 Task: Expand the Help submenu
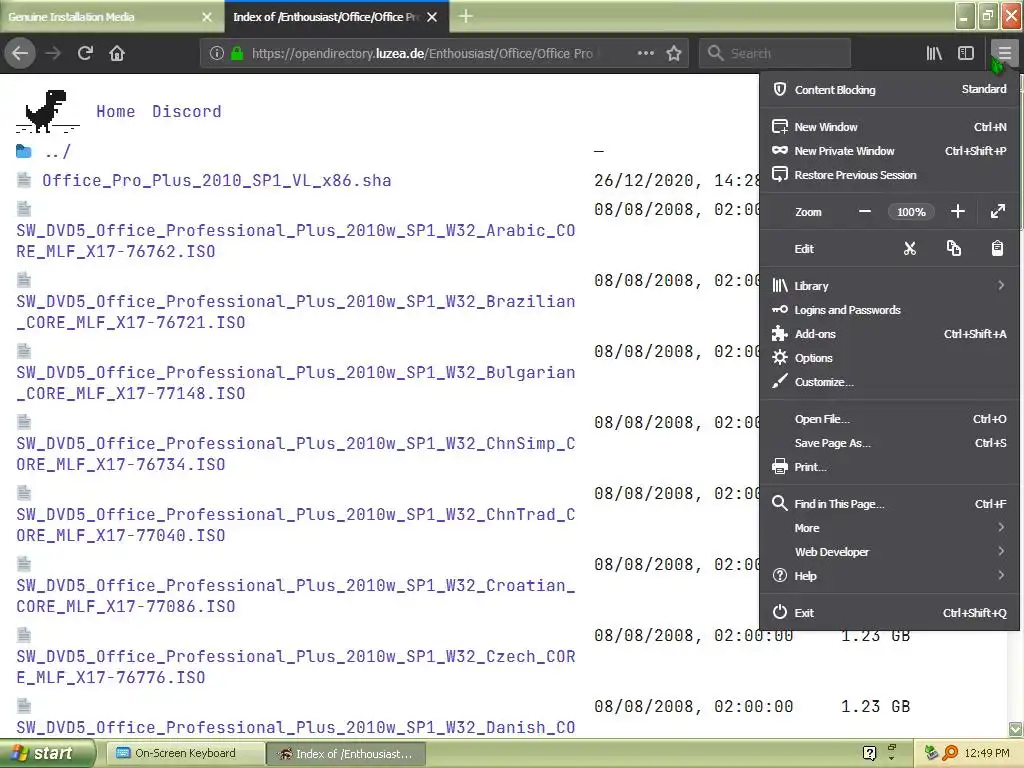tap(889, 576)
